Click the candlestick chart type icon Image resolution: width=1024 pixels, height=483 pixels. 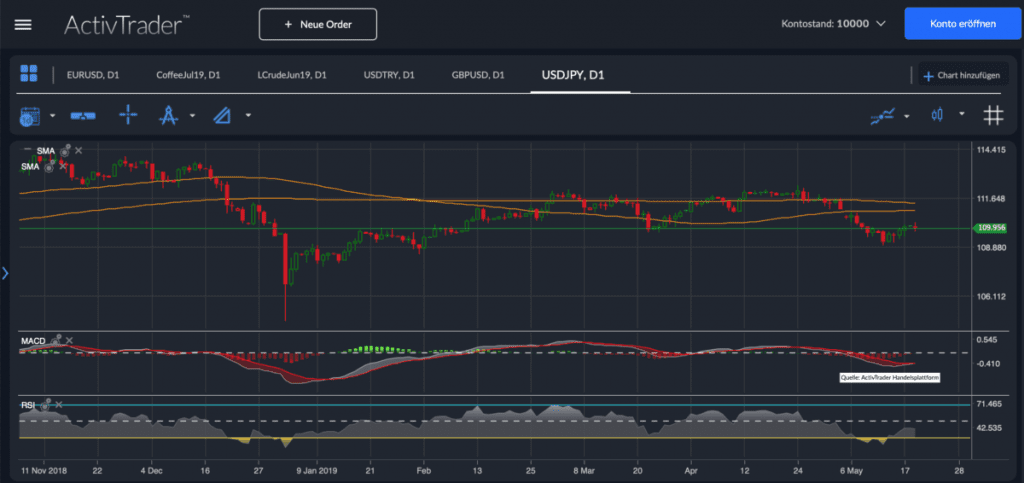(x=938, y=116)
